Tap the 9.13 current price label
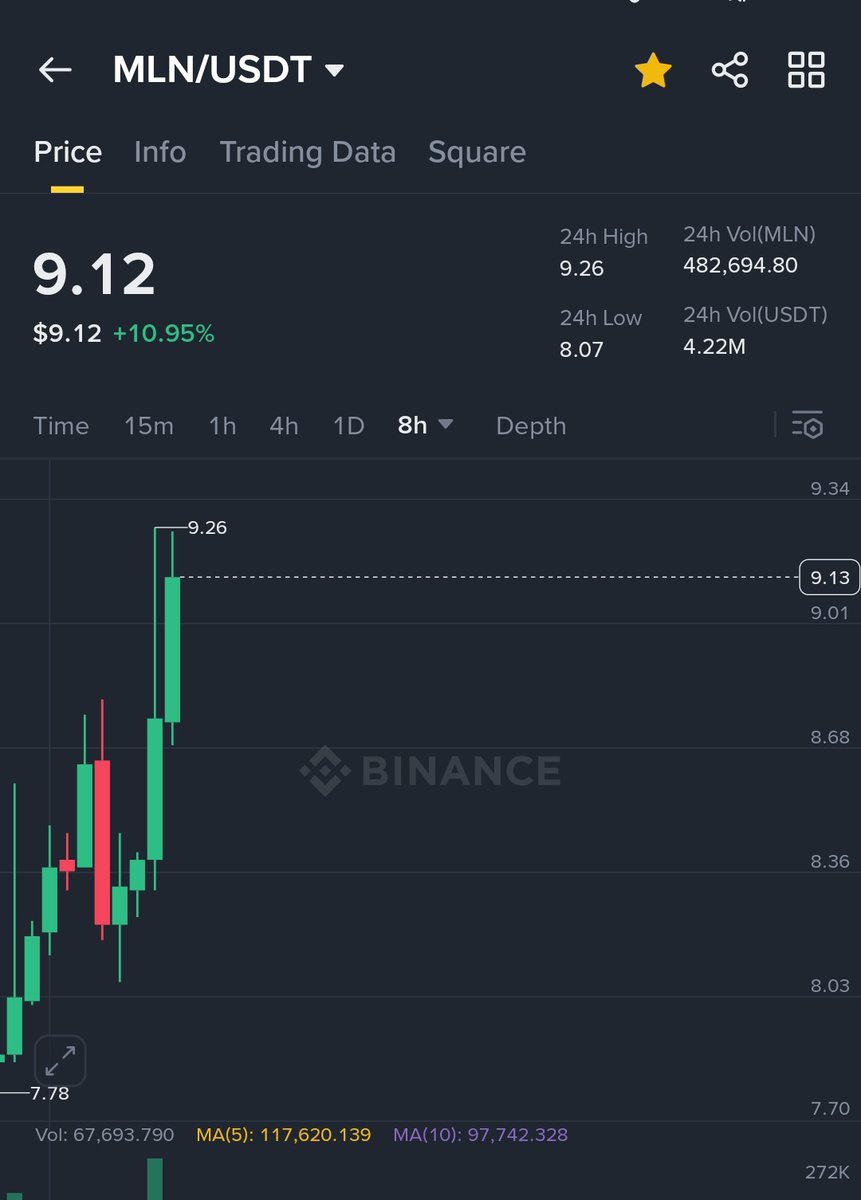The width and height of the screenshot is (861, 1200). click(x=829, y=577)
